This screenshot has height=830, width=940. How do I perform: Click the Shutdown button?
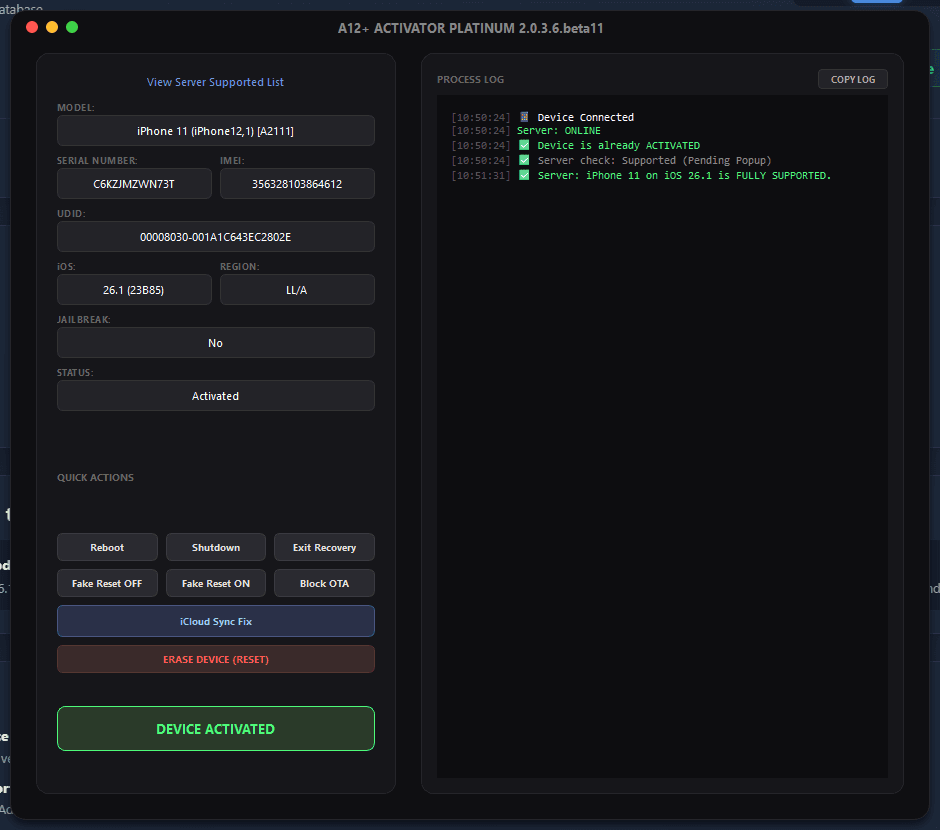(x=216, y=547)
